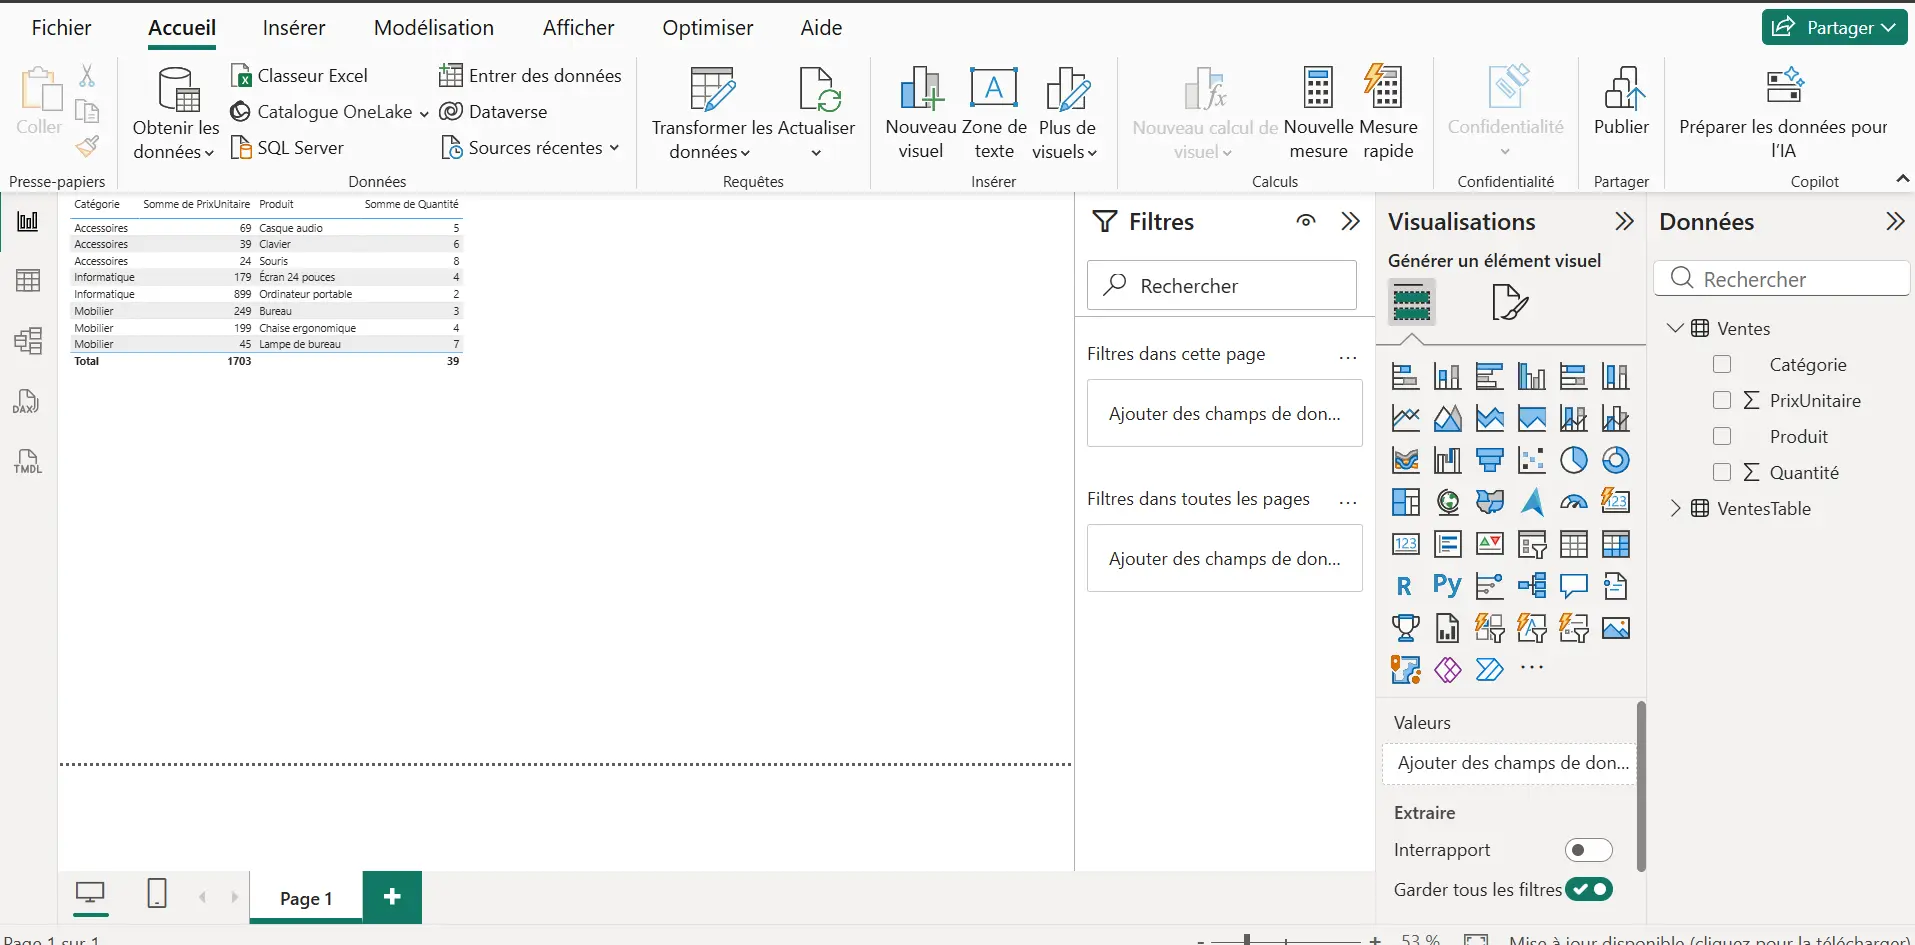The width and height of the screenshot is (1915, 945).
Task: Select the Power Automate visual
Action: click(1489, 670)
